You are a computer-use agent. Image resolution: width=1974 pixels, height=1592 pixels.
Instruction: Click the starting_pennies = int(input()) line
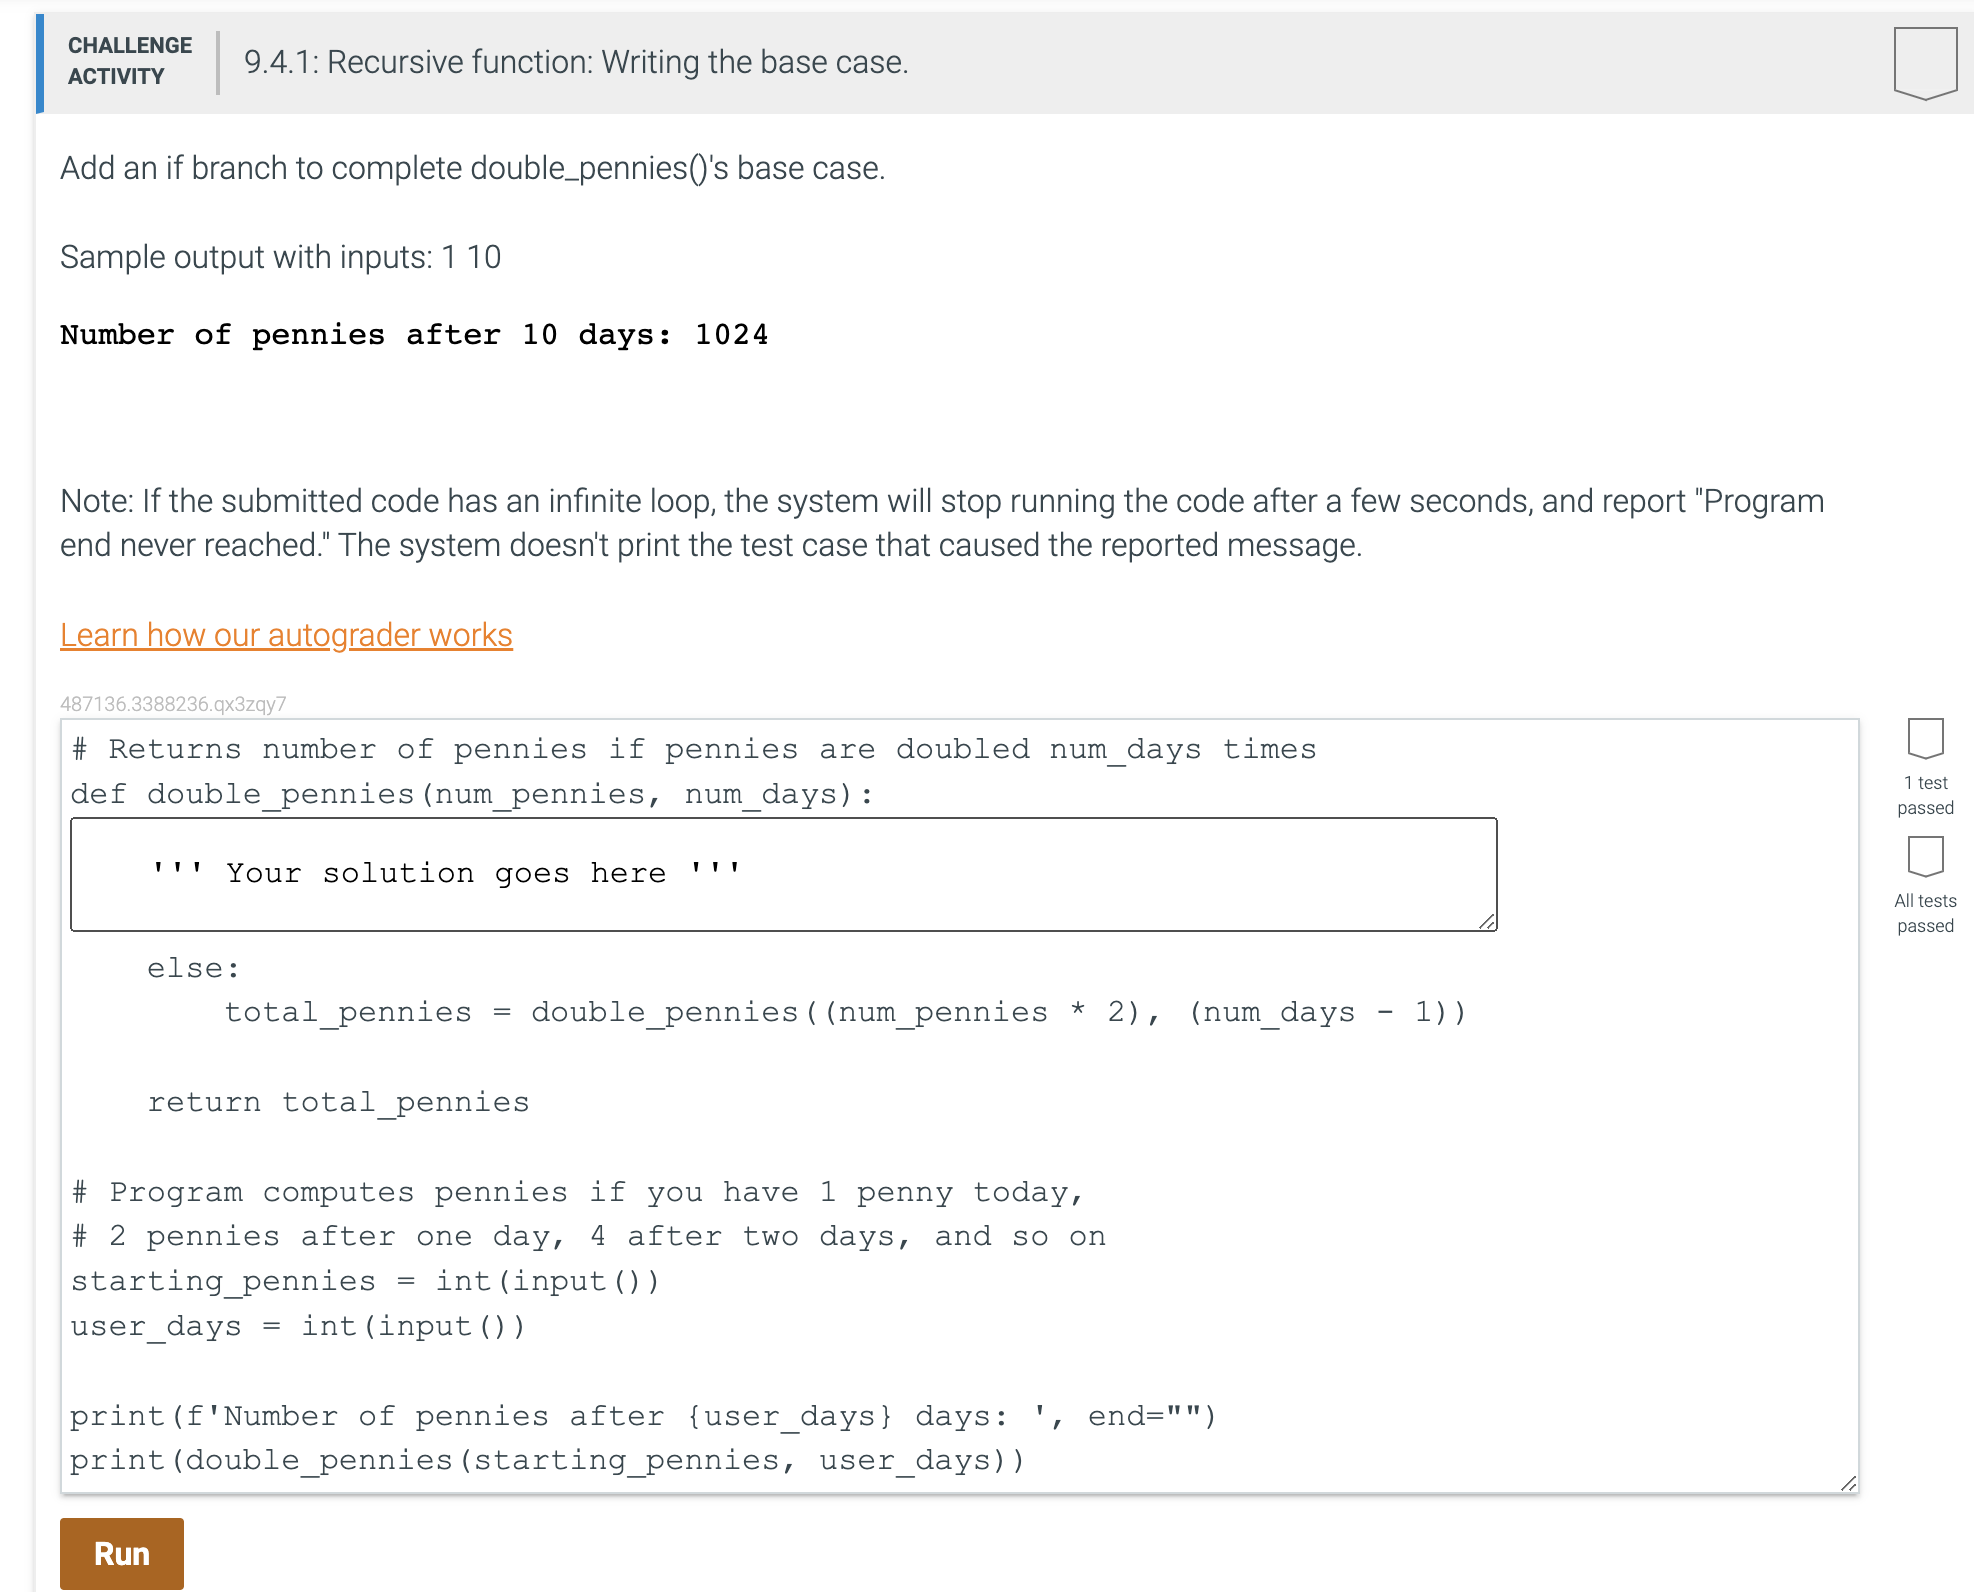point(365,1281)
